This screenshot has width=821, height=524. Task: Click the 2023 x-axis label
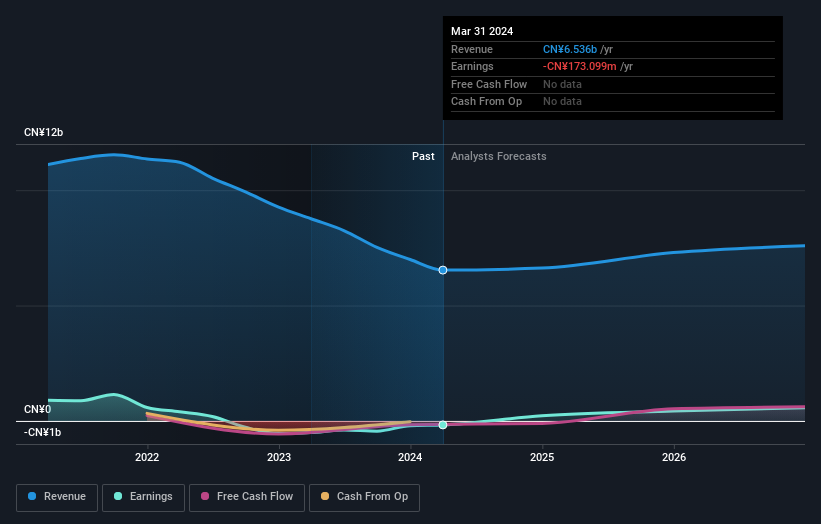pos(279,458)
